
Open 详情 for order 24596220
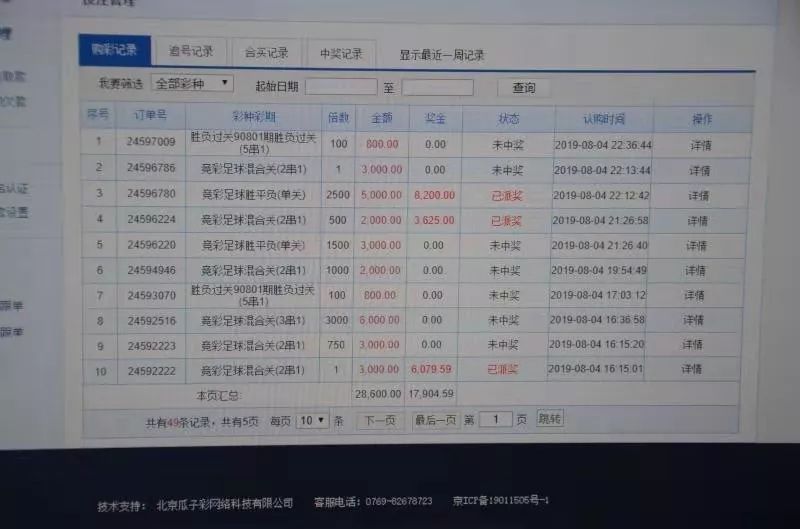[x=696, y=245]
